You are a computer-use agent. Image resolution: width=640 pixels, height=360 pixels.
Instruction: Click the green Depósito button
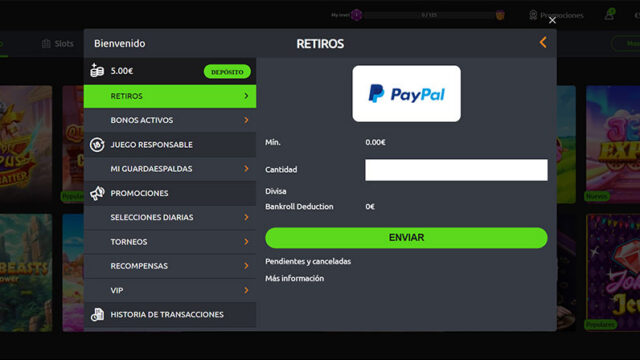tap(227, 71)
